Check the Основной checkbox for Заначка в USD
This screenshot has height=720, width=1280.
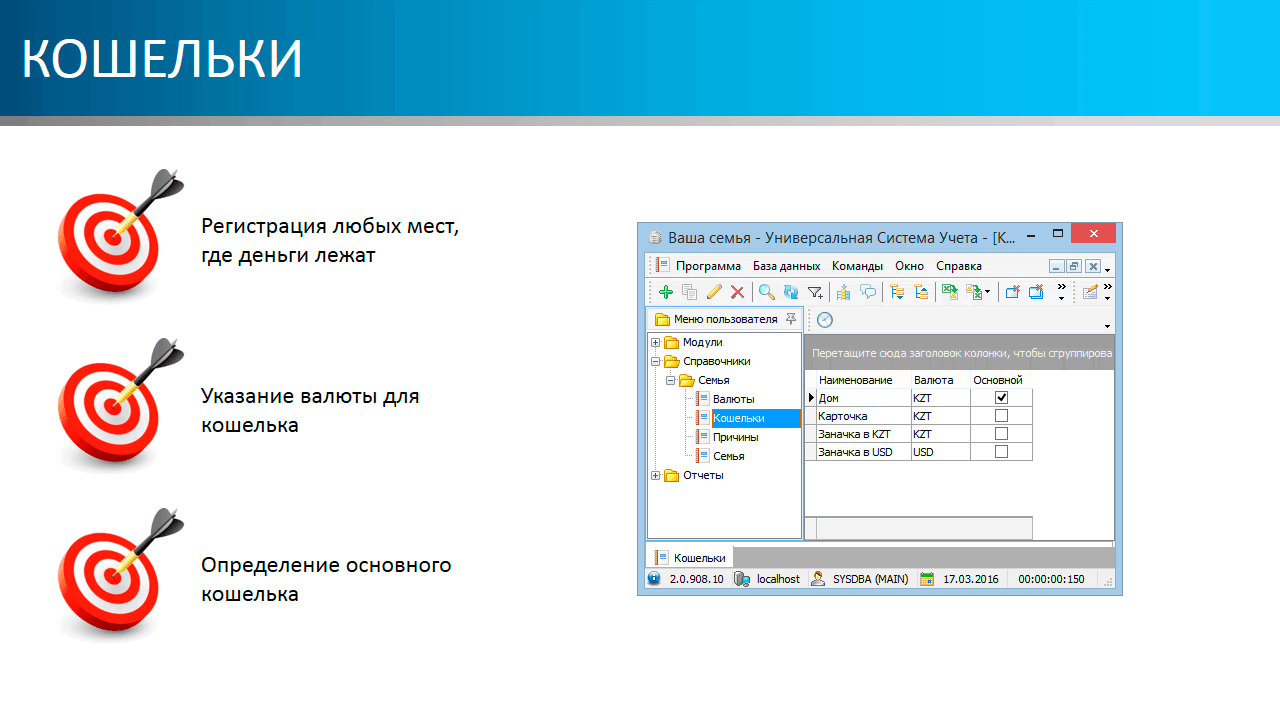tap(1001, 452)
